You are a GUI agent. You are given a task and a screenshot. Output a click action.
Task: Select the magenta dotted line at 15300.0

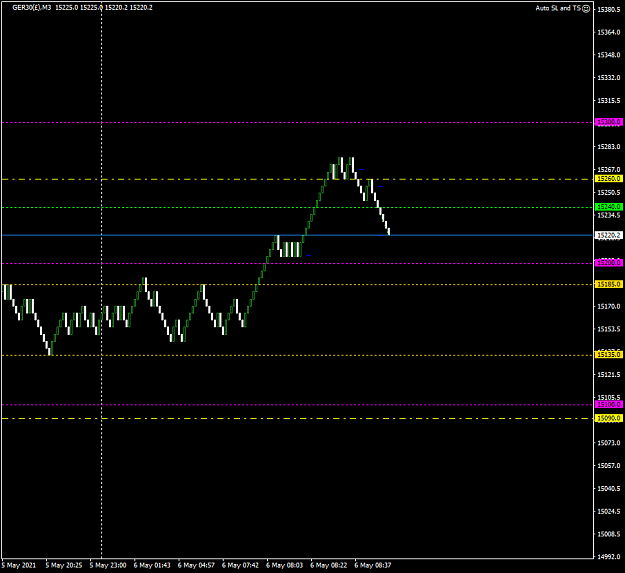(297, 122)
